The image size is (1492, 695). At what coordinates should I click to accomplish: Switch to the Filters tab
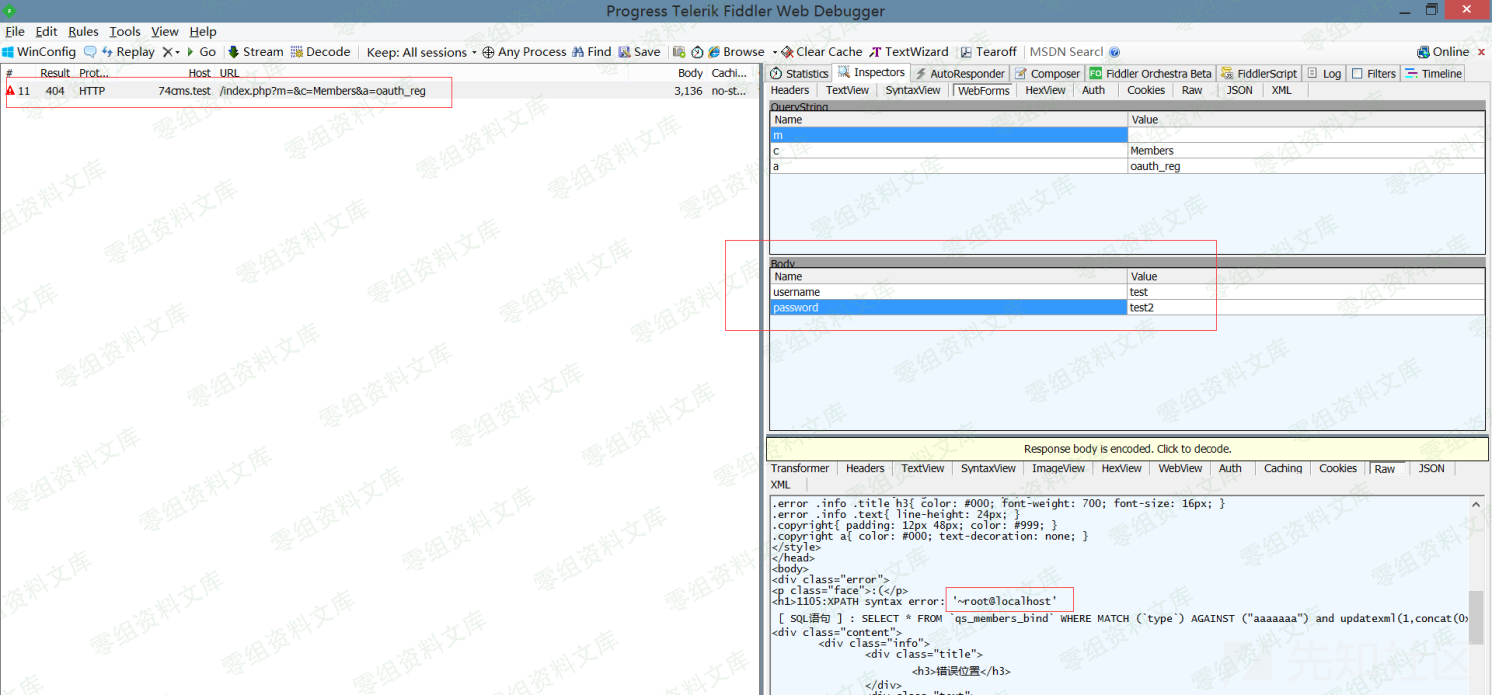pyautogui.click(x=1373, y=73)
